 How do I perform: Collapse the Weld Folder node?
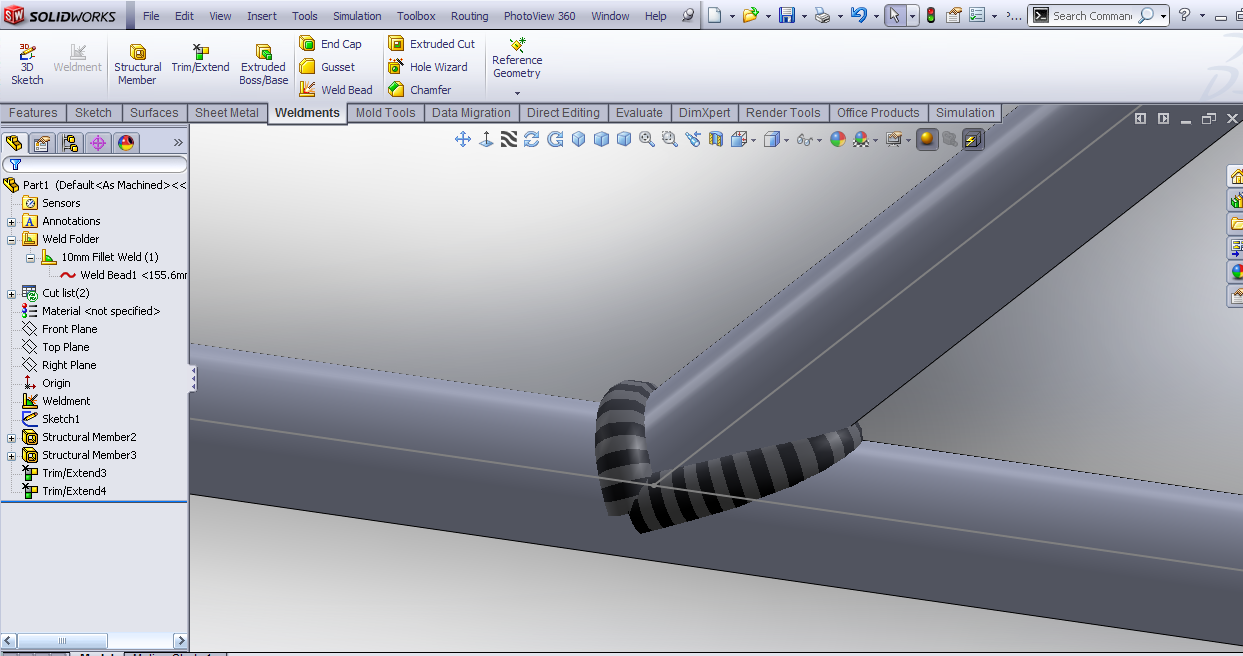click(x=12, y=240)
